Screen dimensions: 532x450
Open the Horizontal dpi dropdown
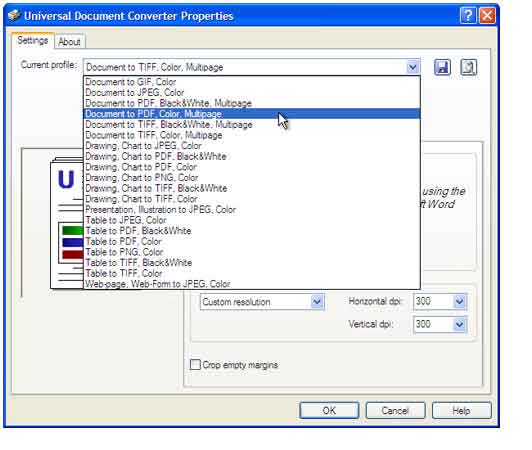[x=459, y=301]
